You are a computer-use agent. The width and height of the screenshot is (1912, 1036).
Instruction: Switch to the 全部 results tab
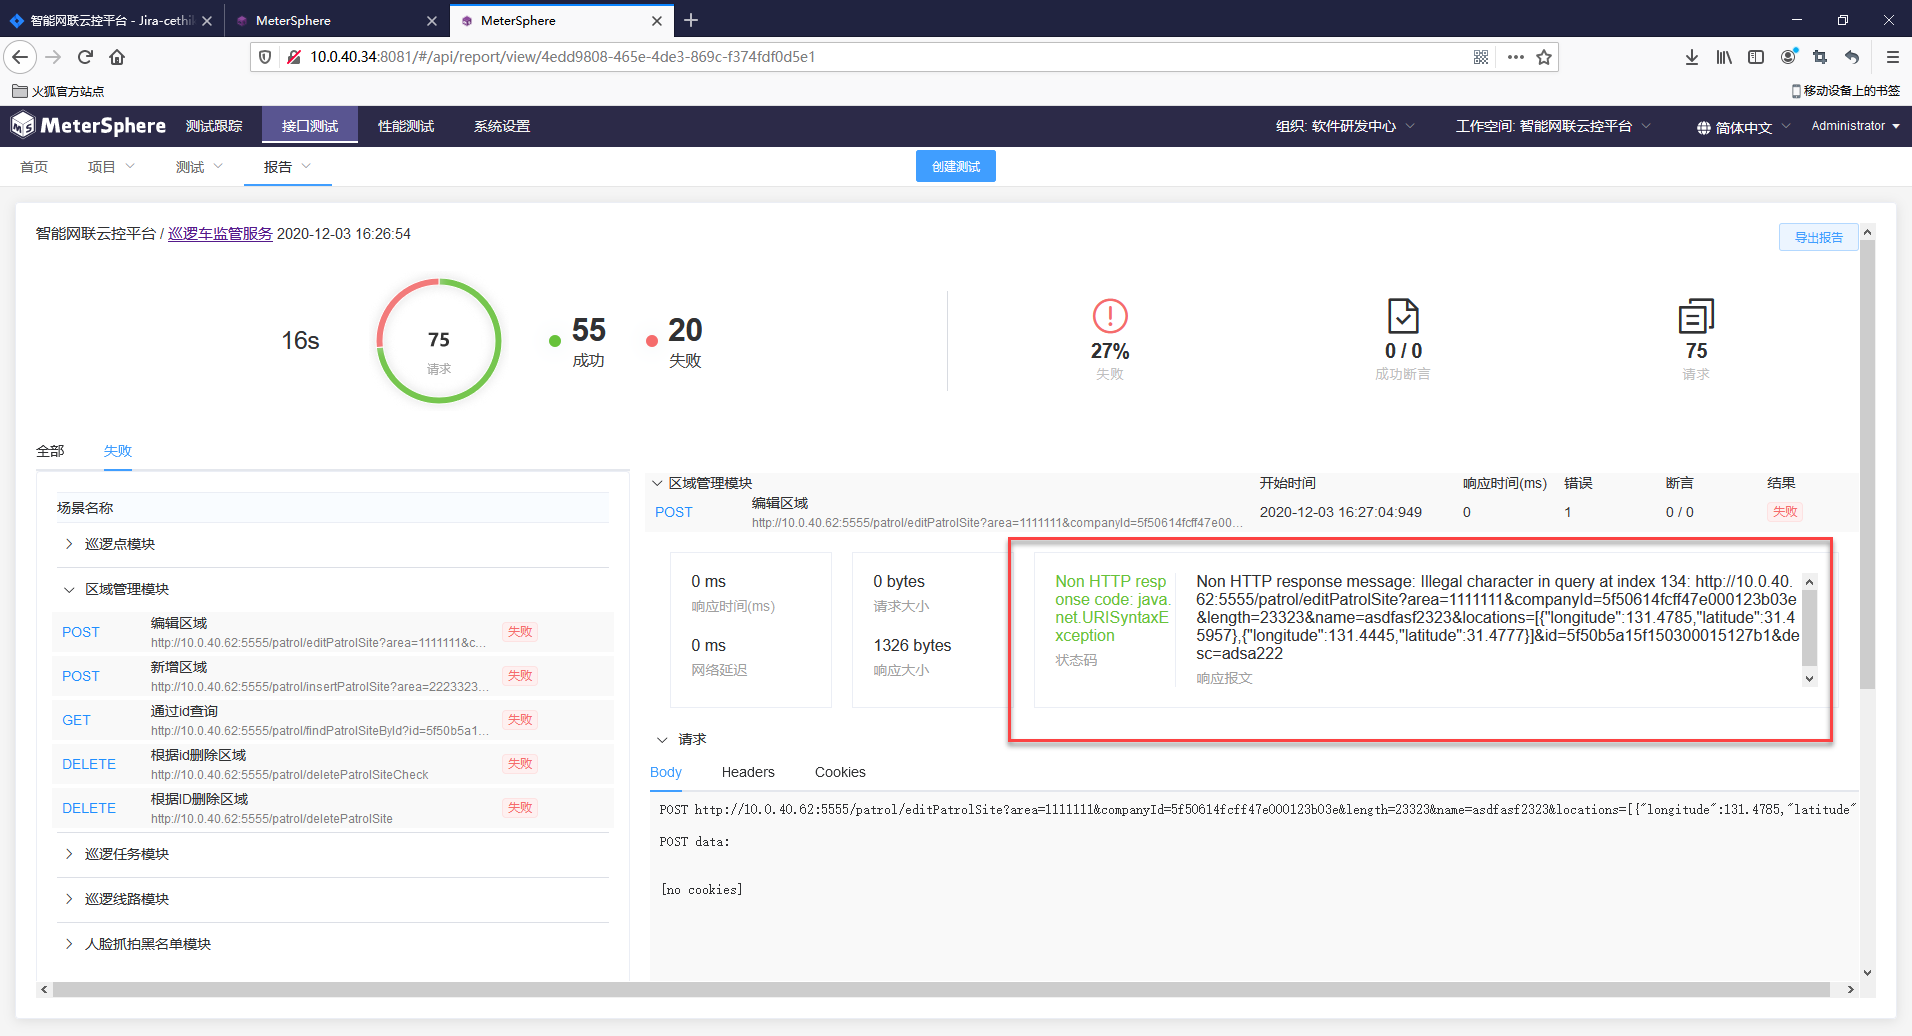50,451
